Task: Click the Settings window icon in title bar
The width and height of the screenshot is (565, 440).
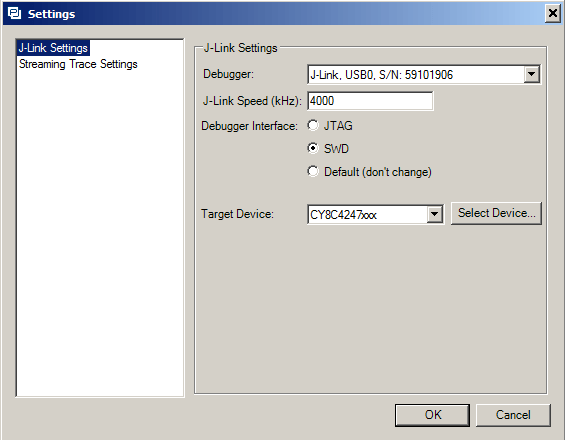Action: 14,13
